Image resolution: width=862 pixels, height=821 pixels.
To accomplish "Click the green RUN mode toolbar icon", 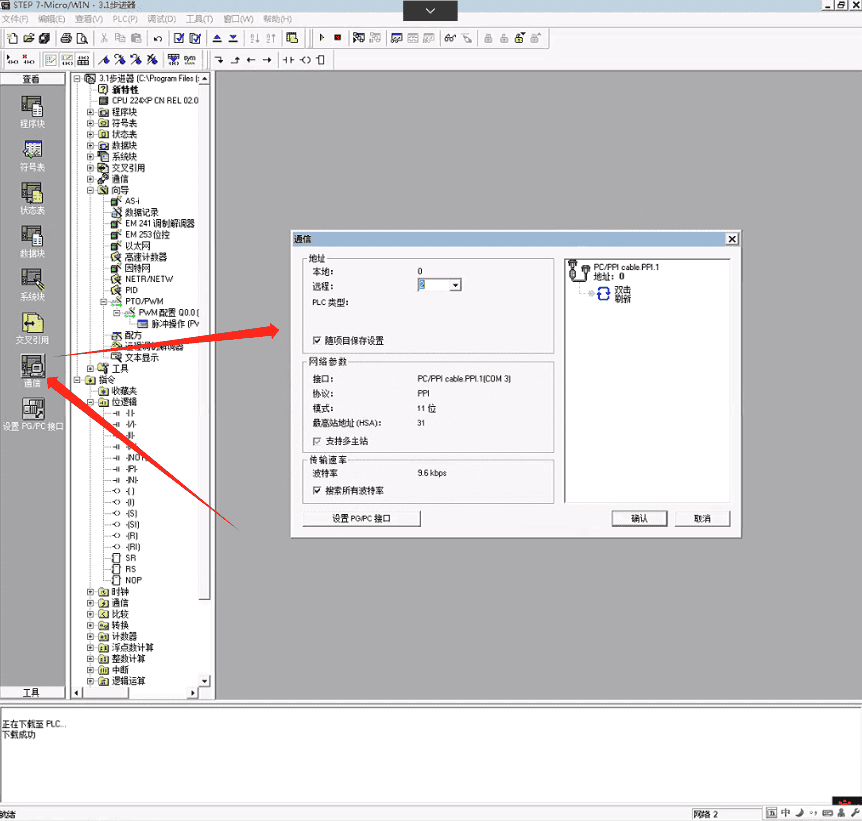I will pos(322,37).
